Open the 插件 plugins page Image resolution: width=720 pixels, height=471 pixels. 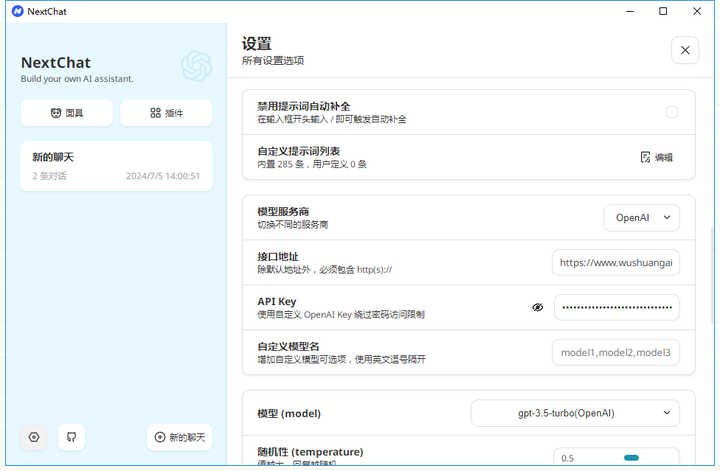166,113
